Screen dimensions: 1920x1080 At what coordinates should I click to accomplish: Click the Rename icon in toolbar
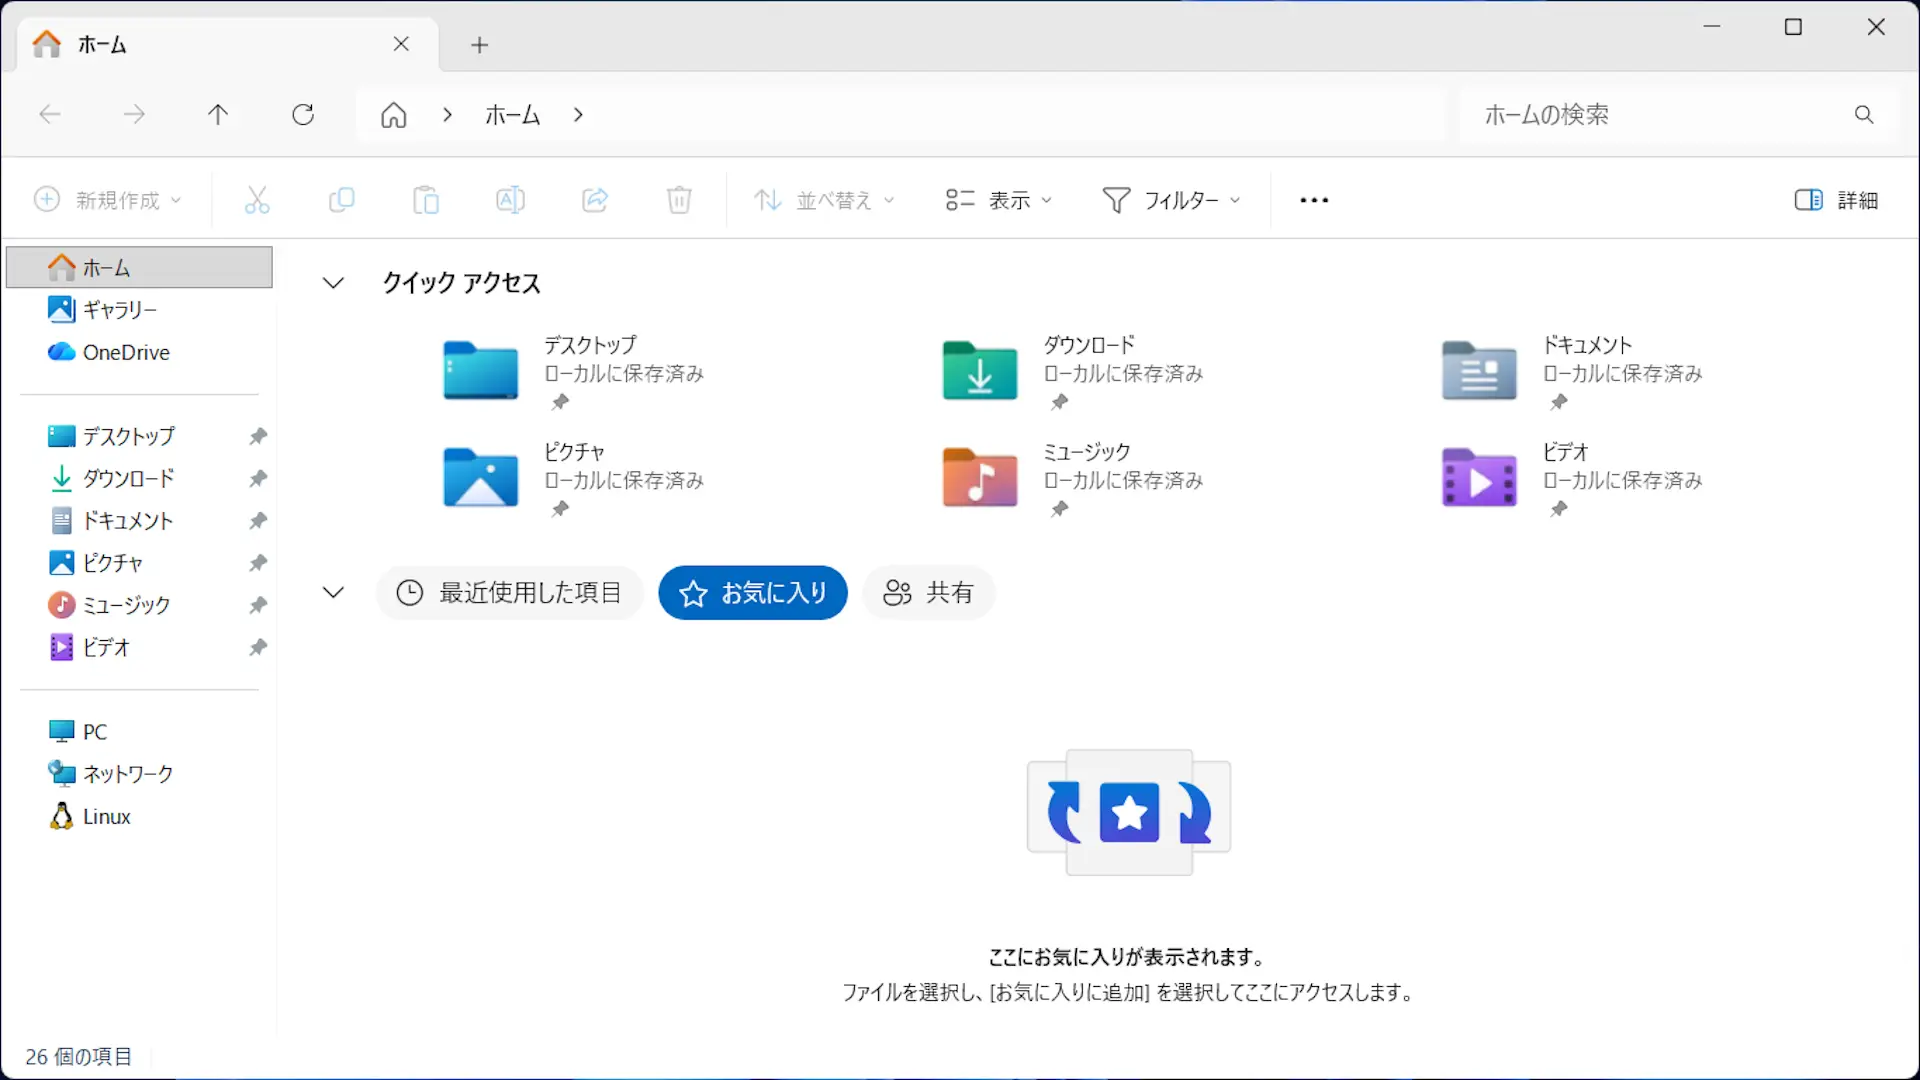tap(510, 200)
